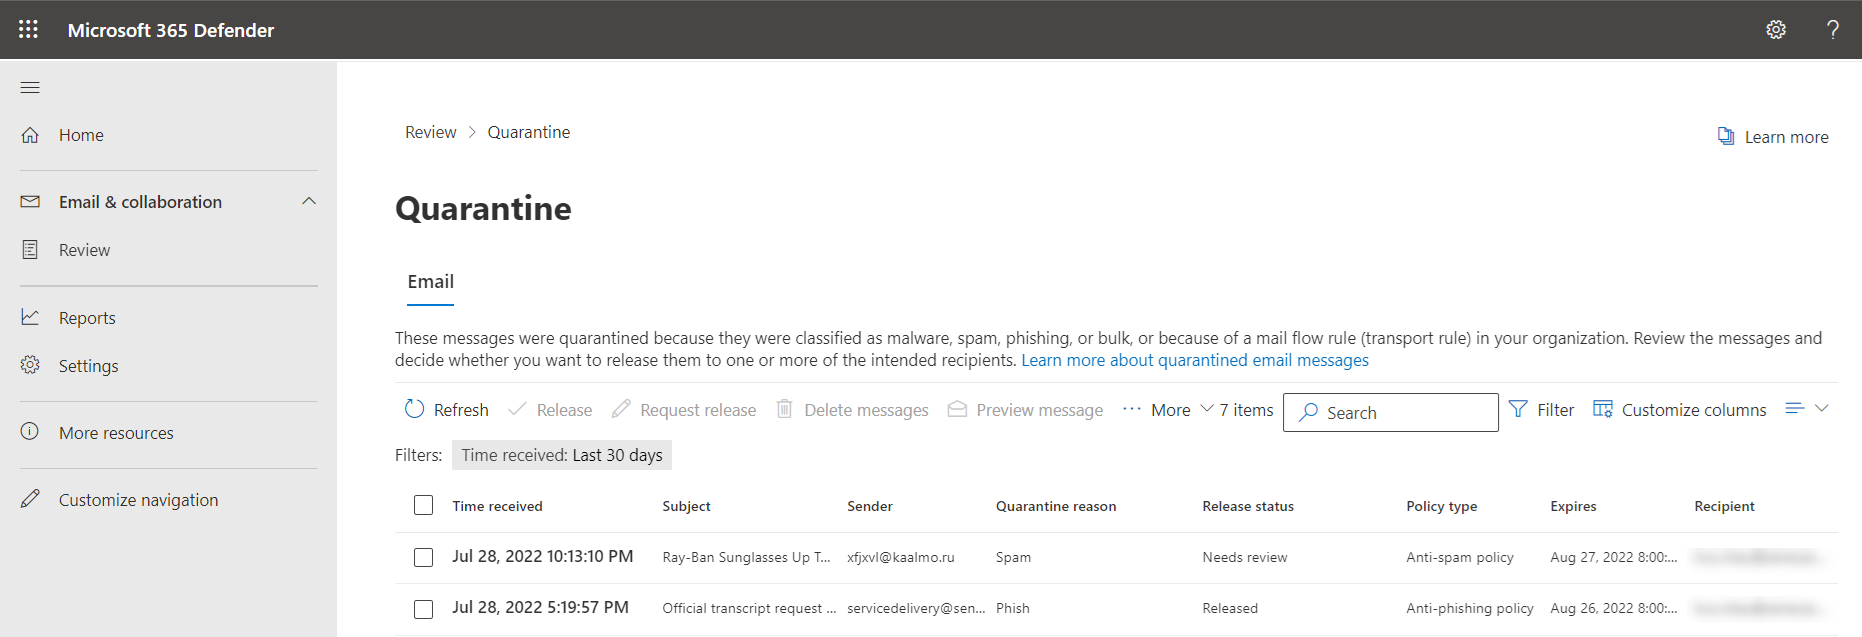Open the app launcher waffle icon

[28, 29]
